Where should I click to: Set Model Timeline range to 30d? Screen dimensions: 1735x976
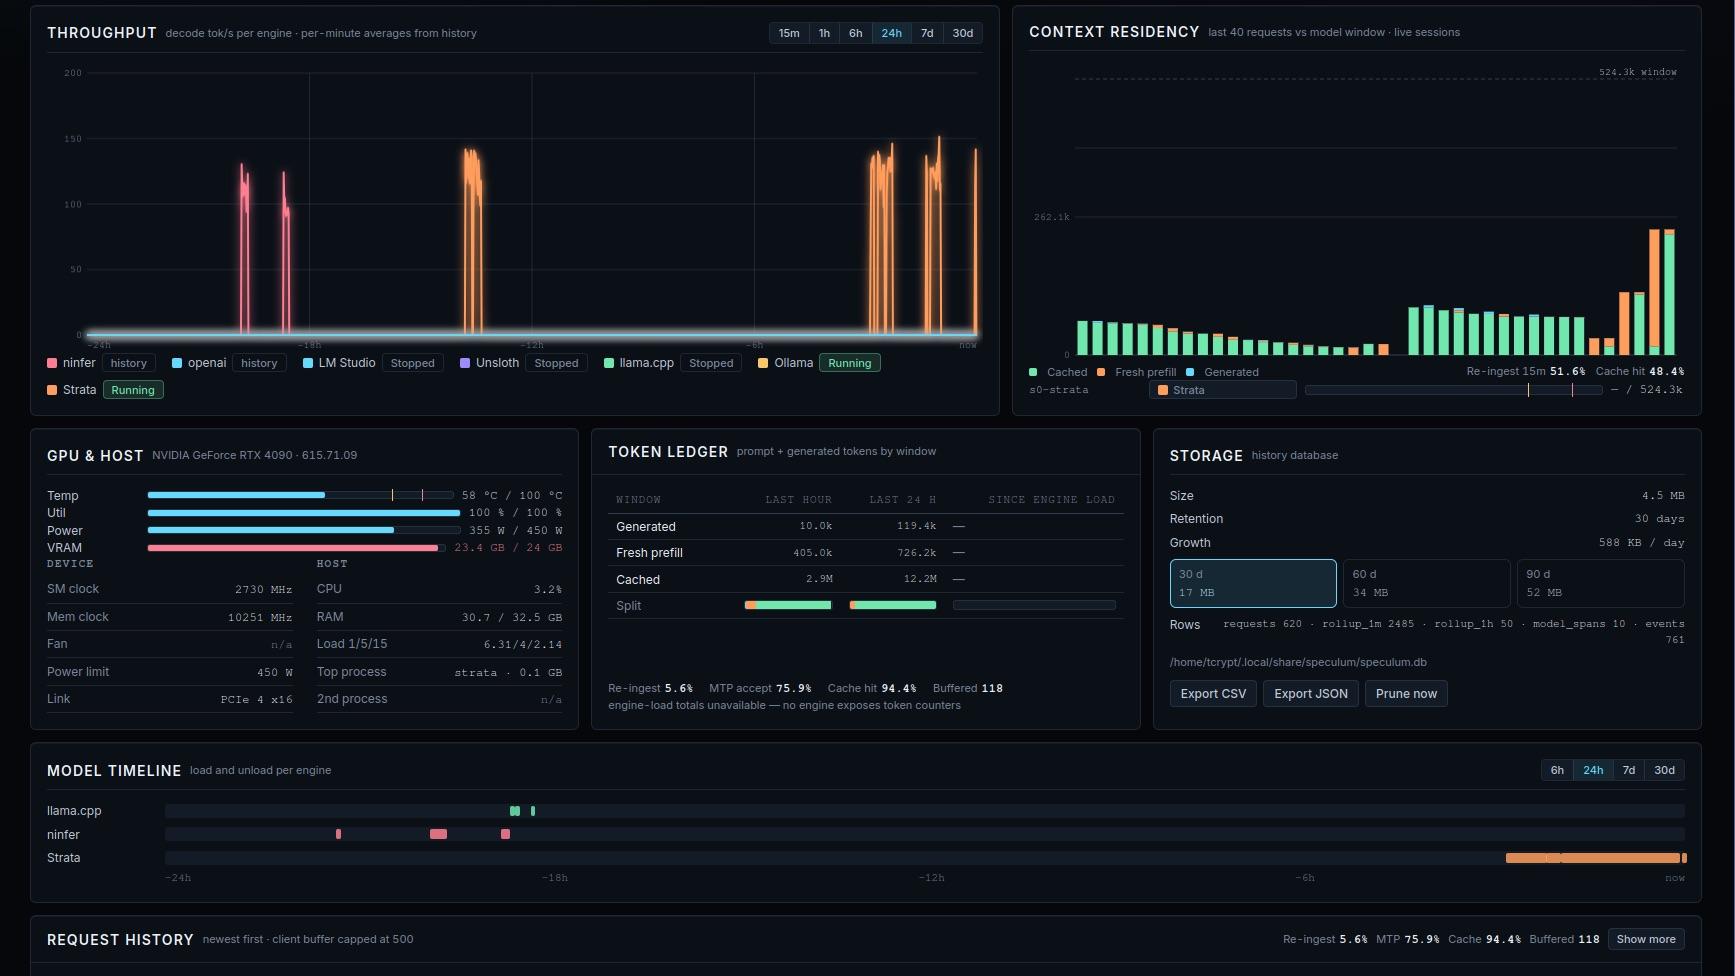pos(1664,770)
